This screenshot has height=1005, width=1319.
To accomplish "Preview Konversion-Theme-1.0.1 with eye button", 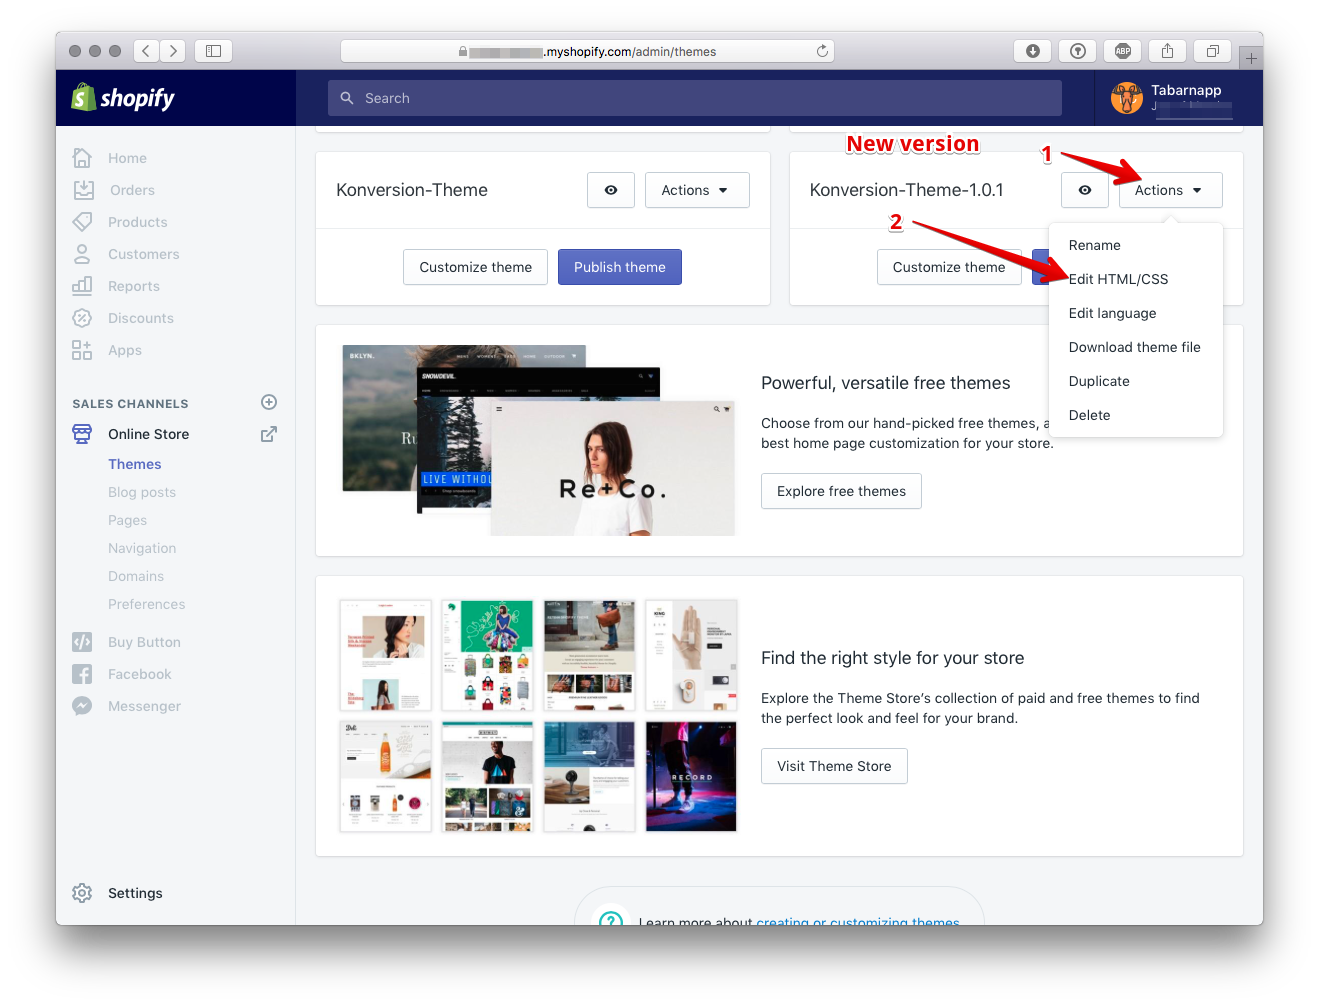I will click(x=1085, y=190).
